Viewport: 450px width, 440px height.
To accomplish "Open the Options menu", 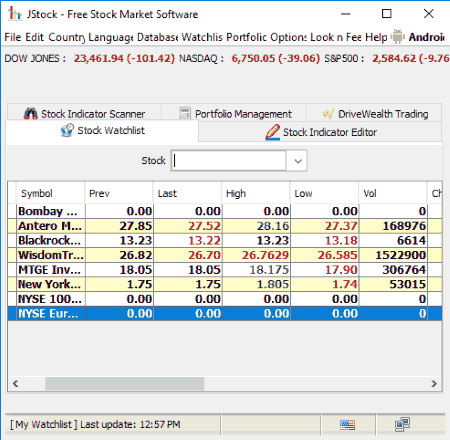I will [x=289, y=37].
